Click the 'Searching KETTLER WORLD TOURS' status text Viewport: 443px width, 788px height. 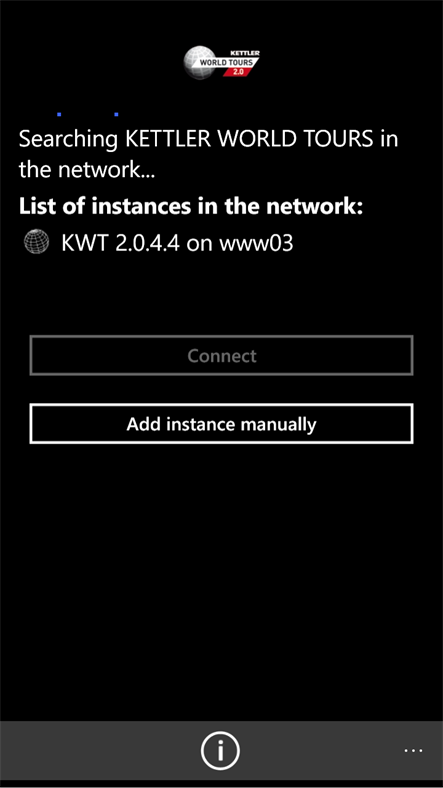point(198,139)
